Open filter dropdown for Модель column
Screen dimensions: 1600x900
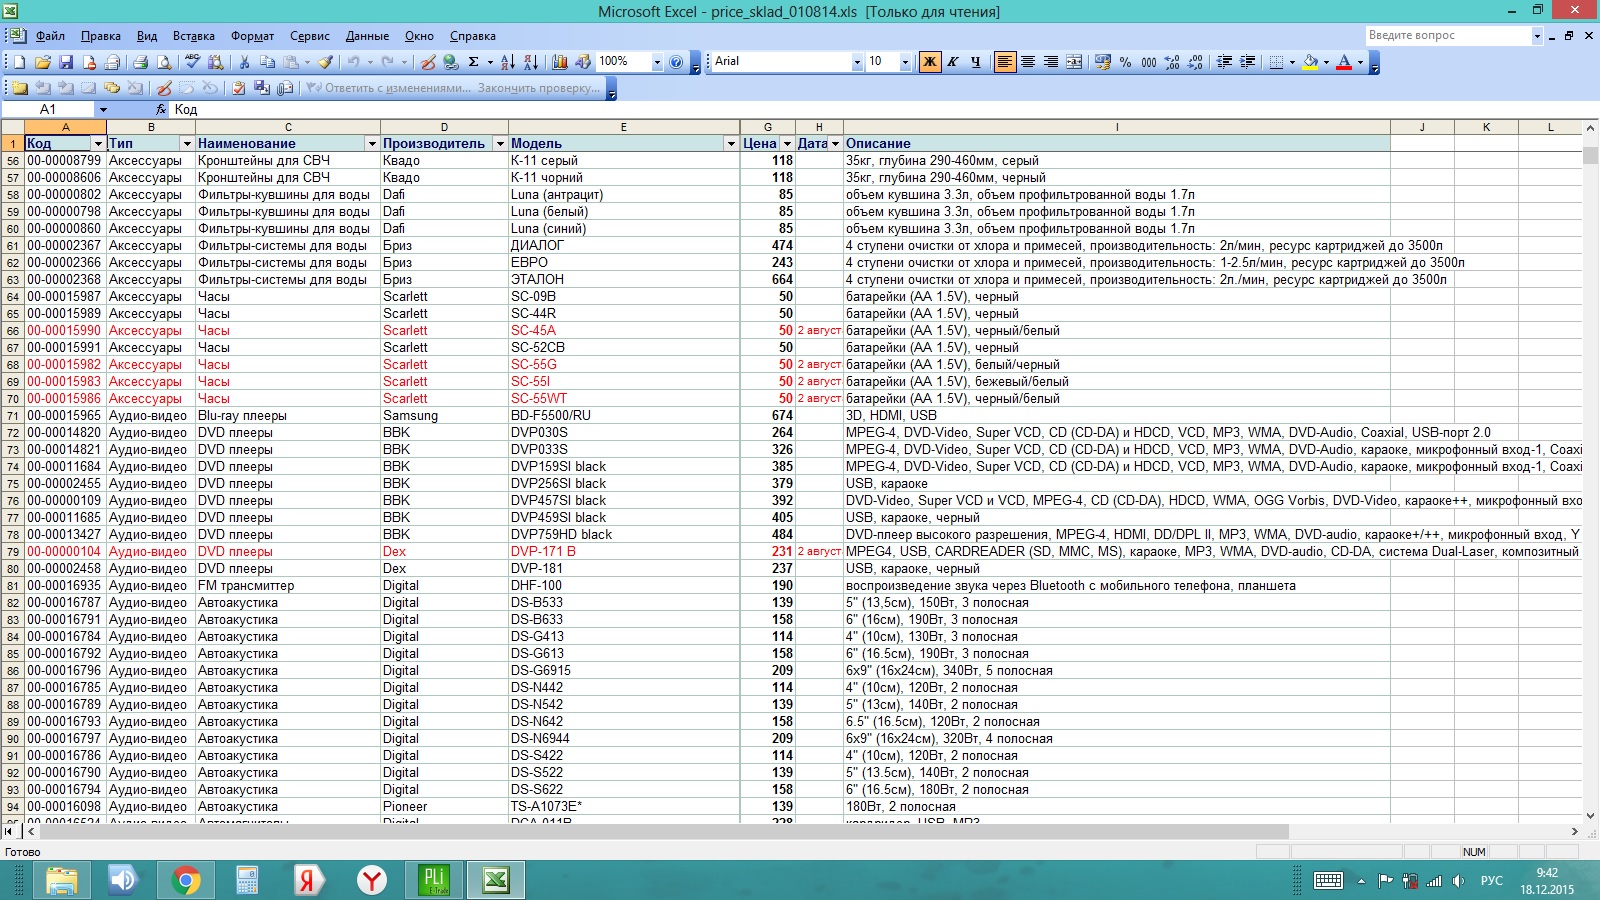tap(731, 144)
